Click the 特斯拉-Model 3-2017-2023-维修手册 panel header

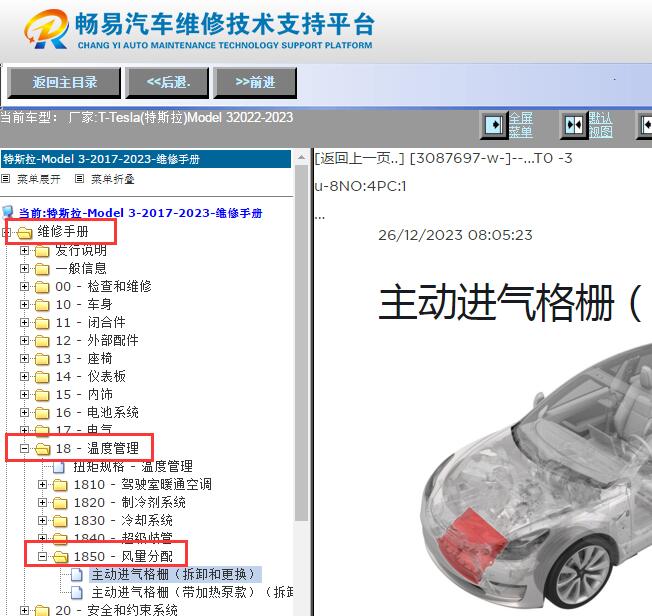146,159
